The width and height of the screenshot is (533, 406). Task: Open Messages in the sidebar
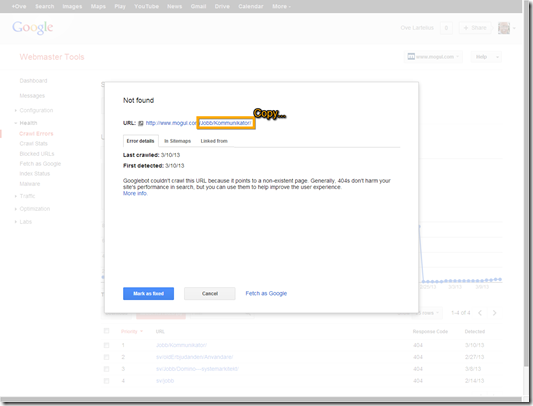click(x=32, y=96)
